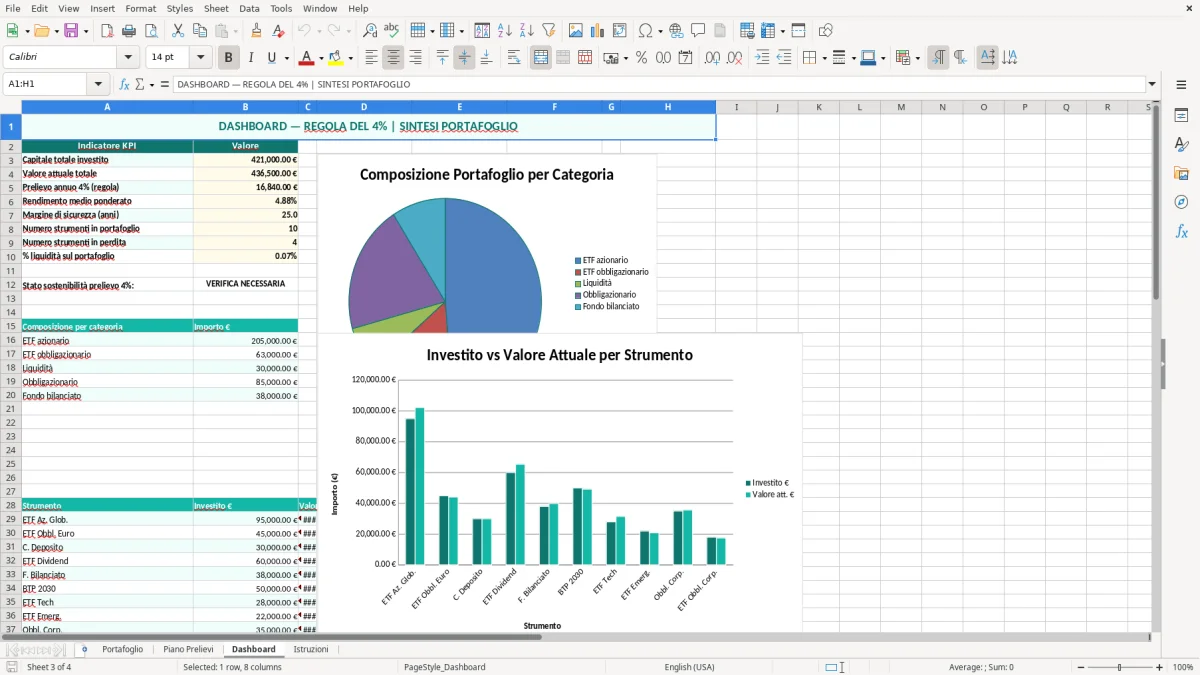The image size is (1200, 675).
Task: Click the Save document icon
Action: coord(71,31)
